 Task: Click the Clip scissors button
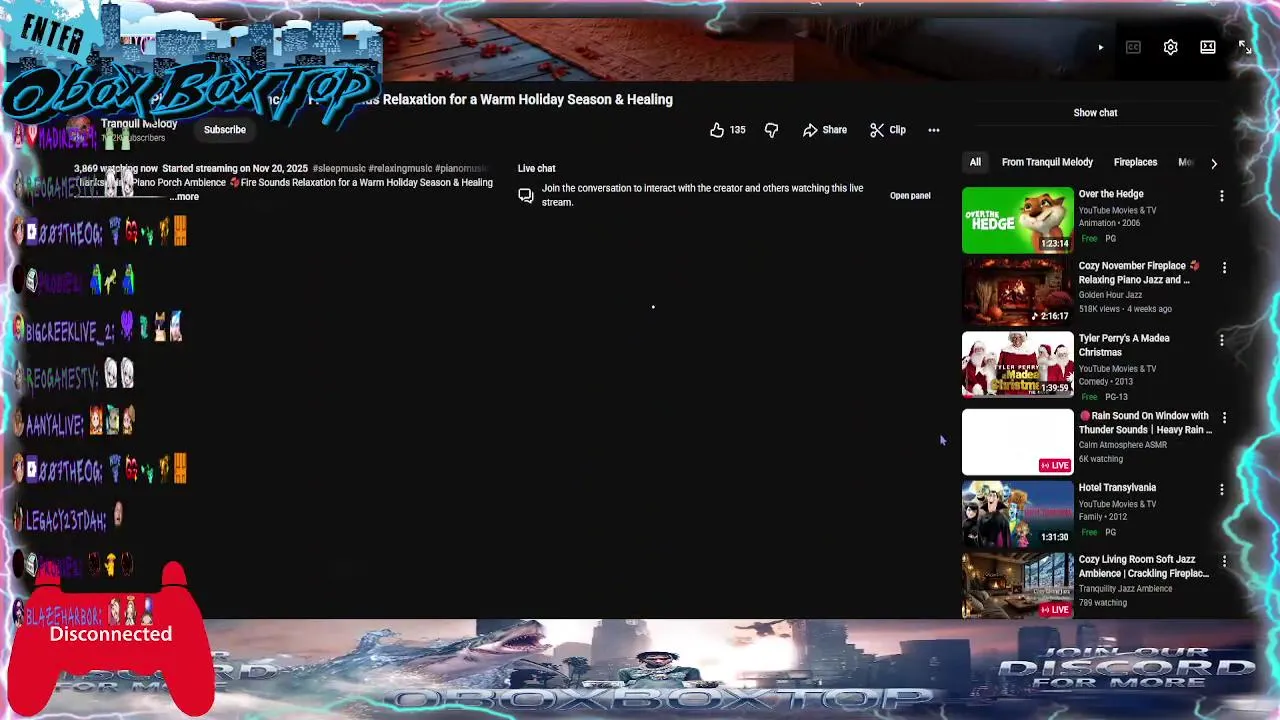pos(888,130)
